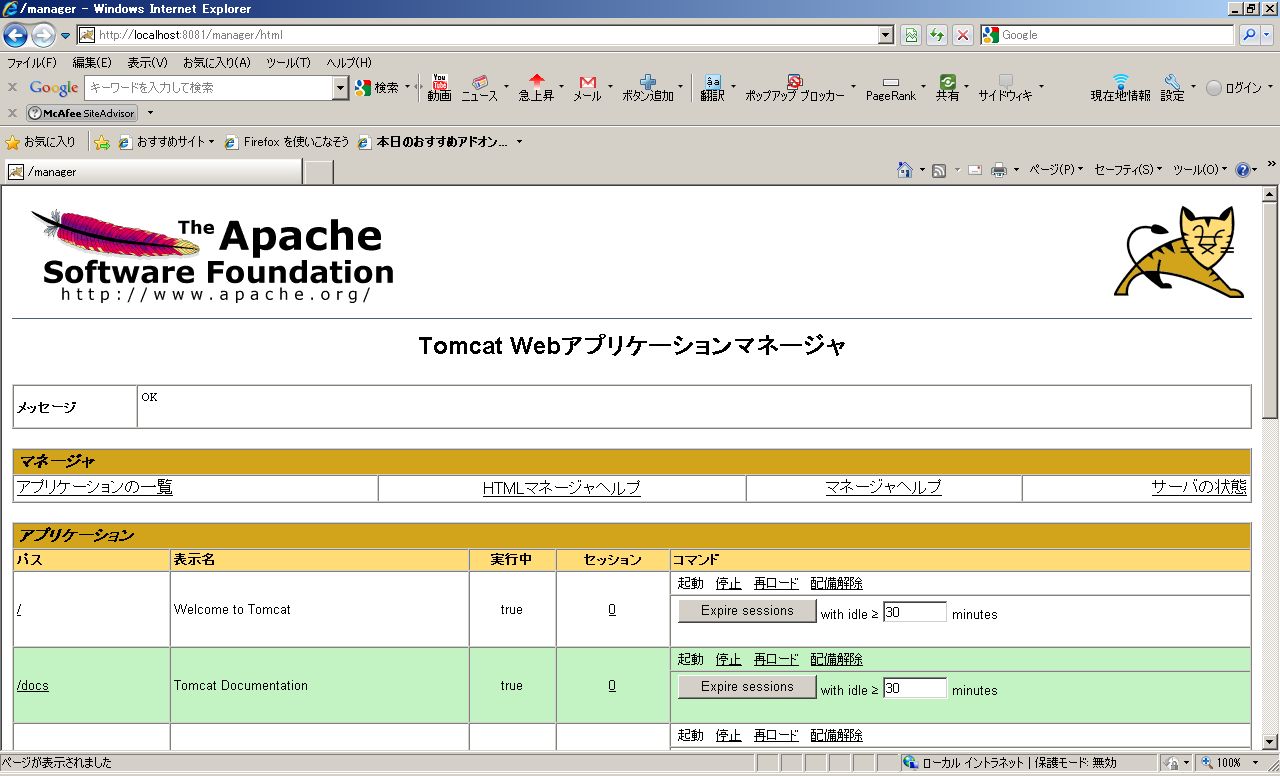Open the ツール(T) menu
1280x776 pixels.
(x=288, y=62)
